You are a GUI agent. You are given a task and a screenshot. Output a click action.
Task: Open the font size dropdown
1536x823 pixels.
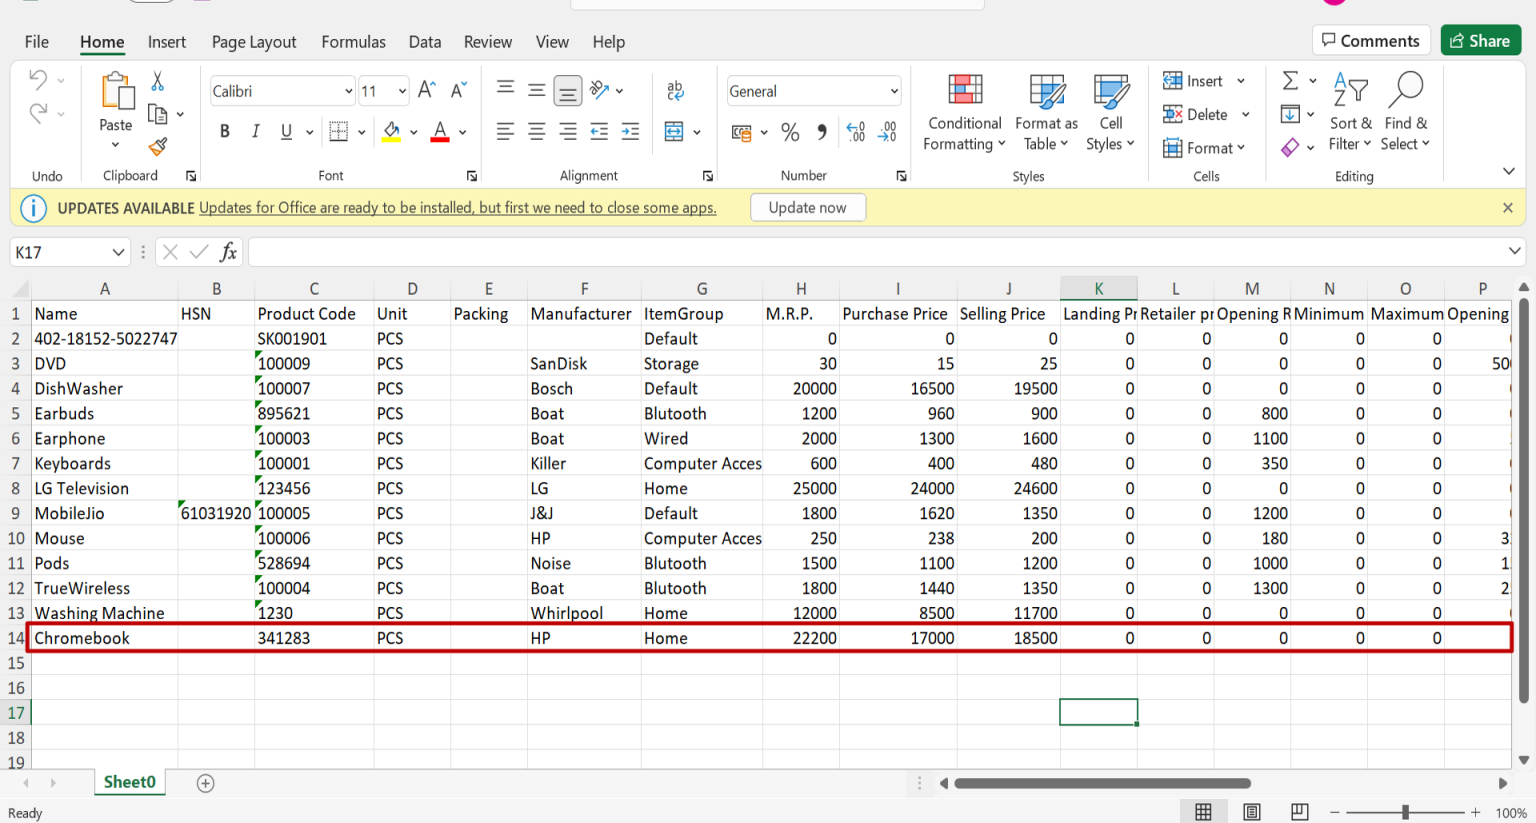tap(402, 91)
